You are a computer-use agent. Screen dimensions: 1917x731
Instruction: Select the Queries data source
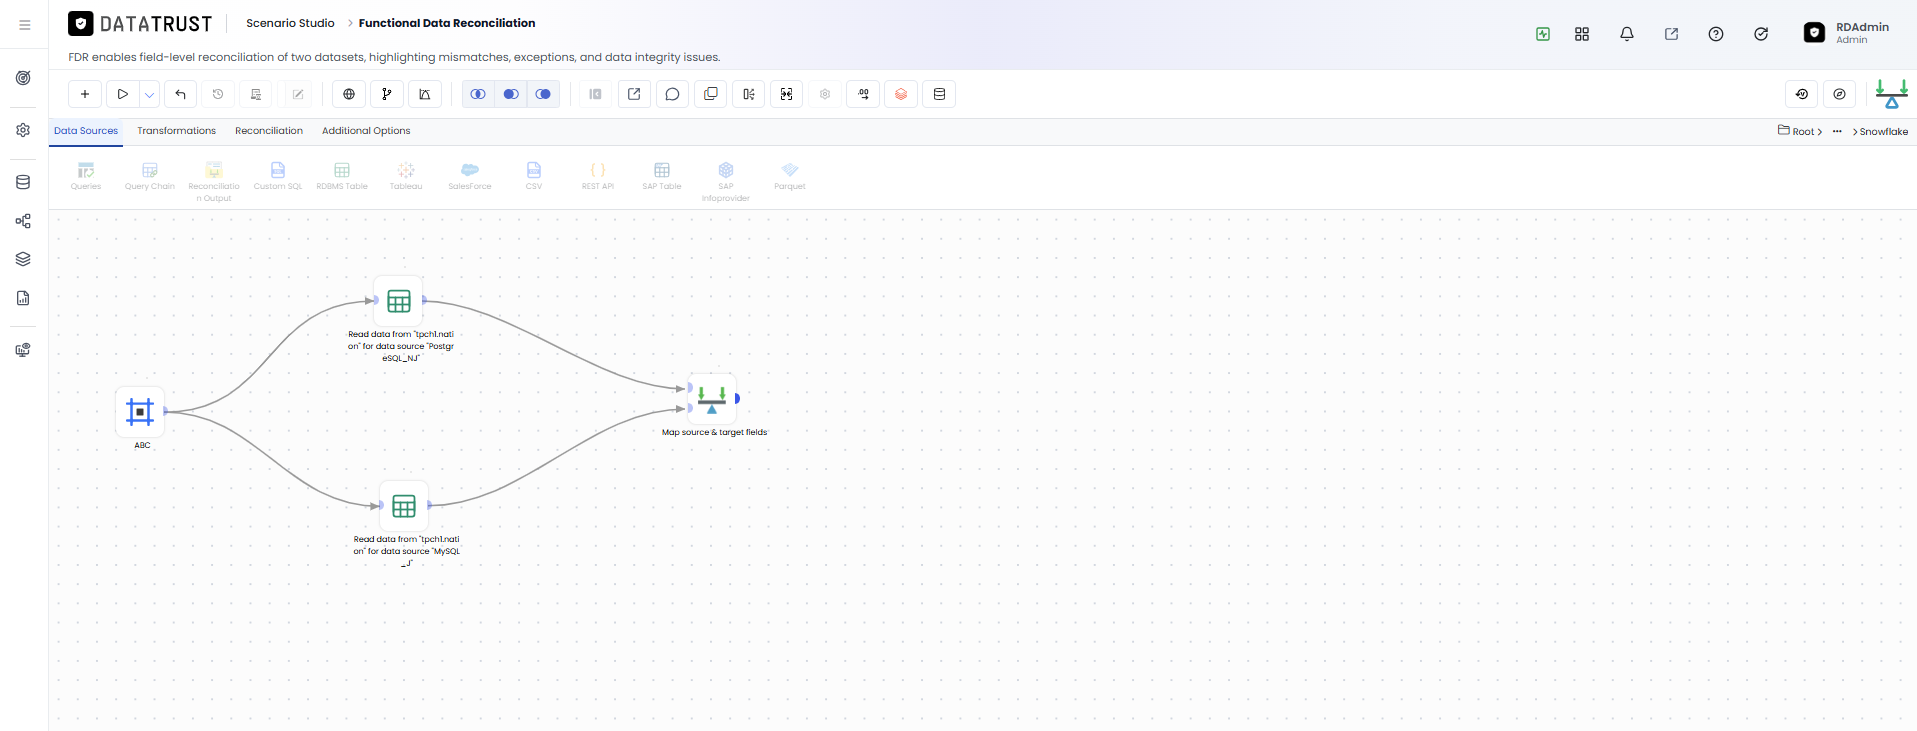(x=86, y=176)
